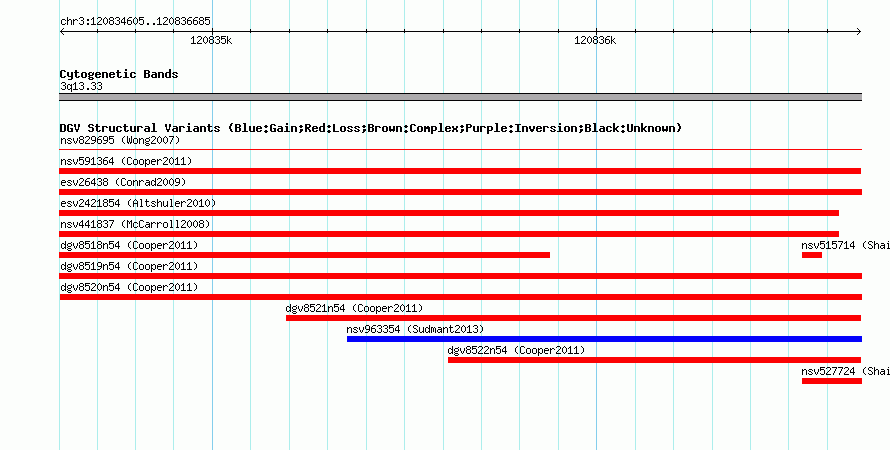This screenshot has width=890, height=450.
Task: Select the red esv2421854 loss bar
Action: tap(449, 213)
